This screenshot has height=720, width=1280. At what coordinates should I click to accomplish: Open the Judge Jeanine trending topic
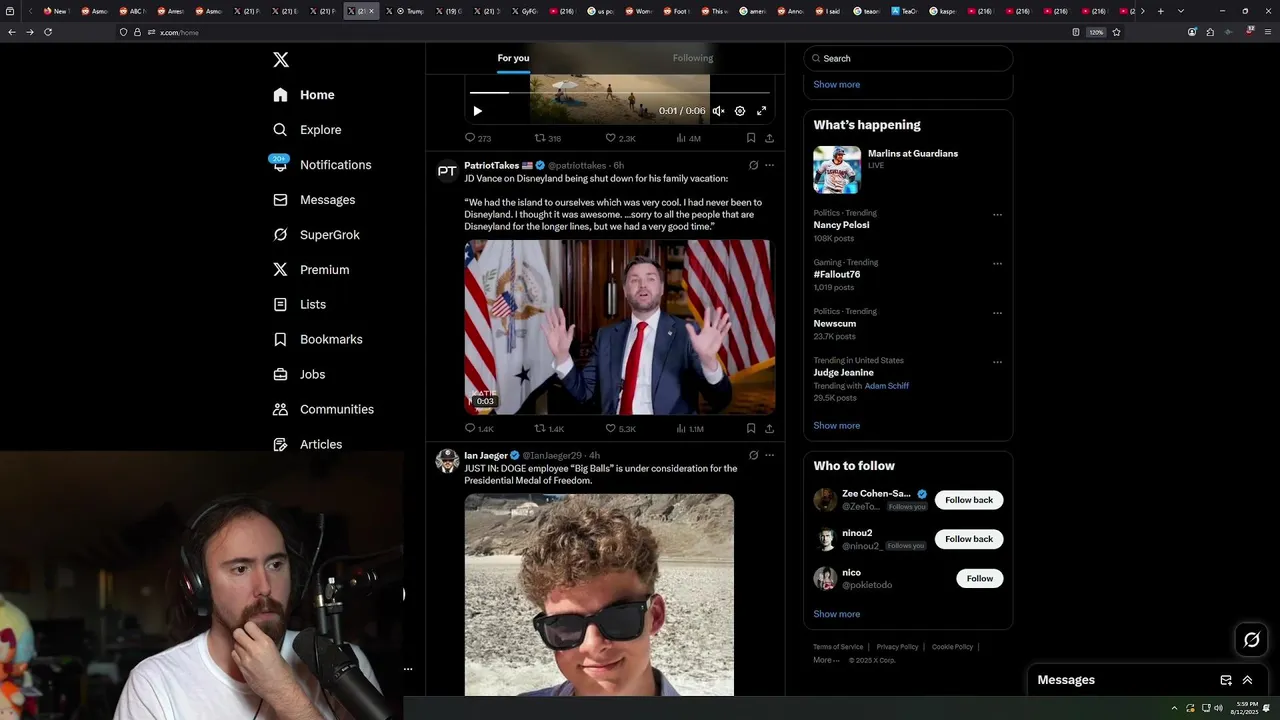pos(843,373)
